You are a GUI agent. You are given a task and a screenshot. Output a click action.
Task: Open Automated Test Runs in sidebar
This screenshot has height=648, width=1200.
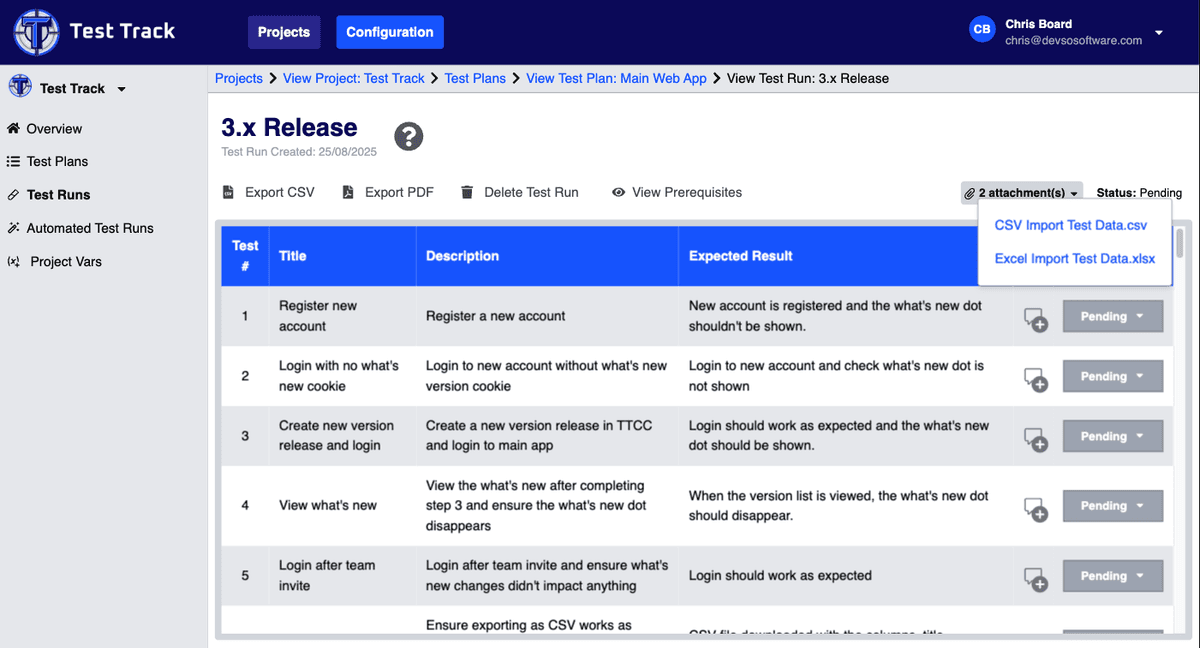click(90, 228)
